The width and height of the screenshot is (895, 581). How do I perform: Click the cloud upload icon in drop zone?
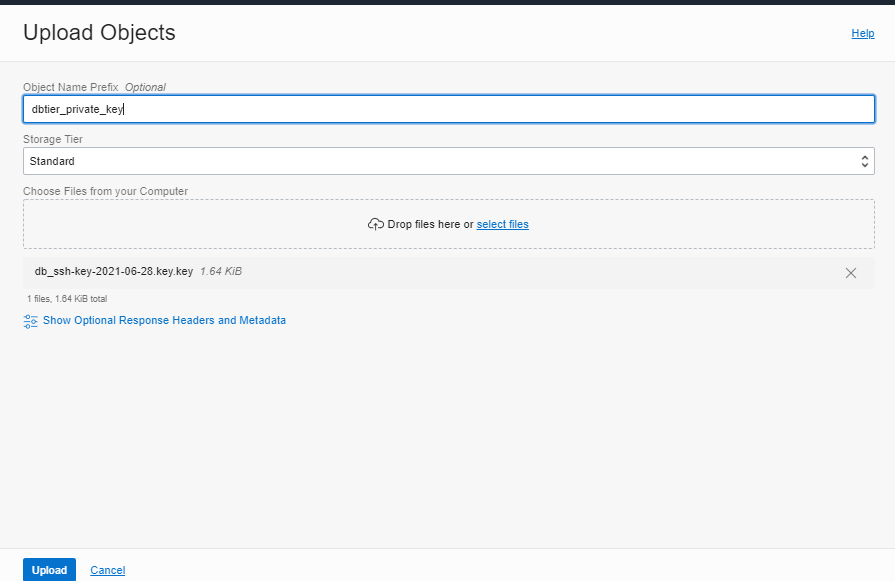coord(376,224)
